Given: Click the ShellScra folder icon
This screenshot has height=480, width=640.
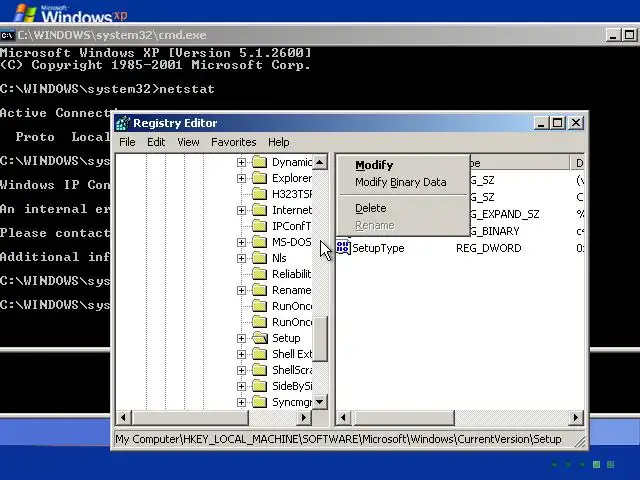Looking at the screenshot, I should [259, 370].
